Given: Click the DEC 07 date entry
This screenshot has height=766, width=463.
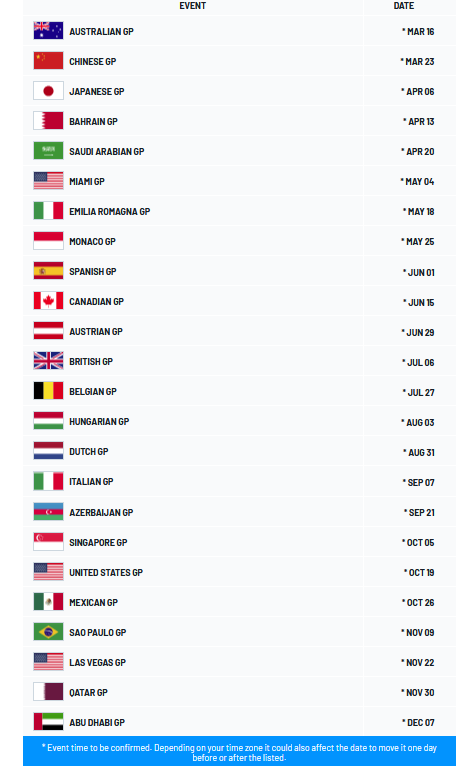Looking at the screenshot, I should coord(418,723).
